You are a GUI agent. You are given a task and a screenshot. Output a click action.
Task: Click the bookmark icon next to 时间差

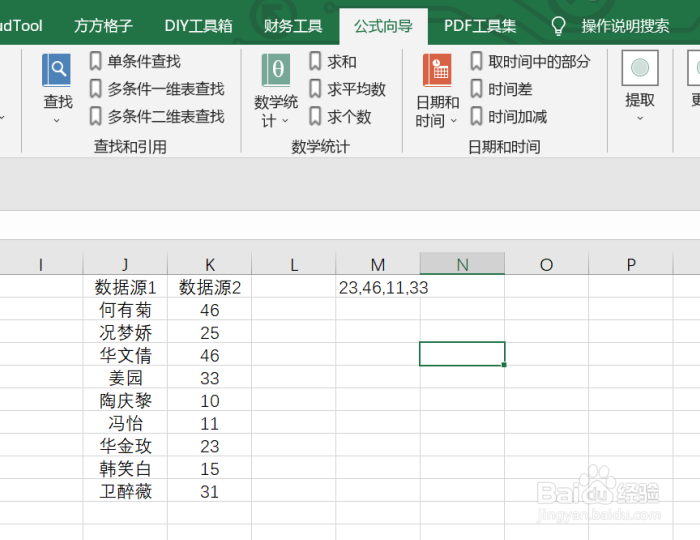(476, 89)
